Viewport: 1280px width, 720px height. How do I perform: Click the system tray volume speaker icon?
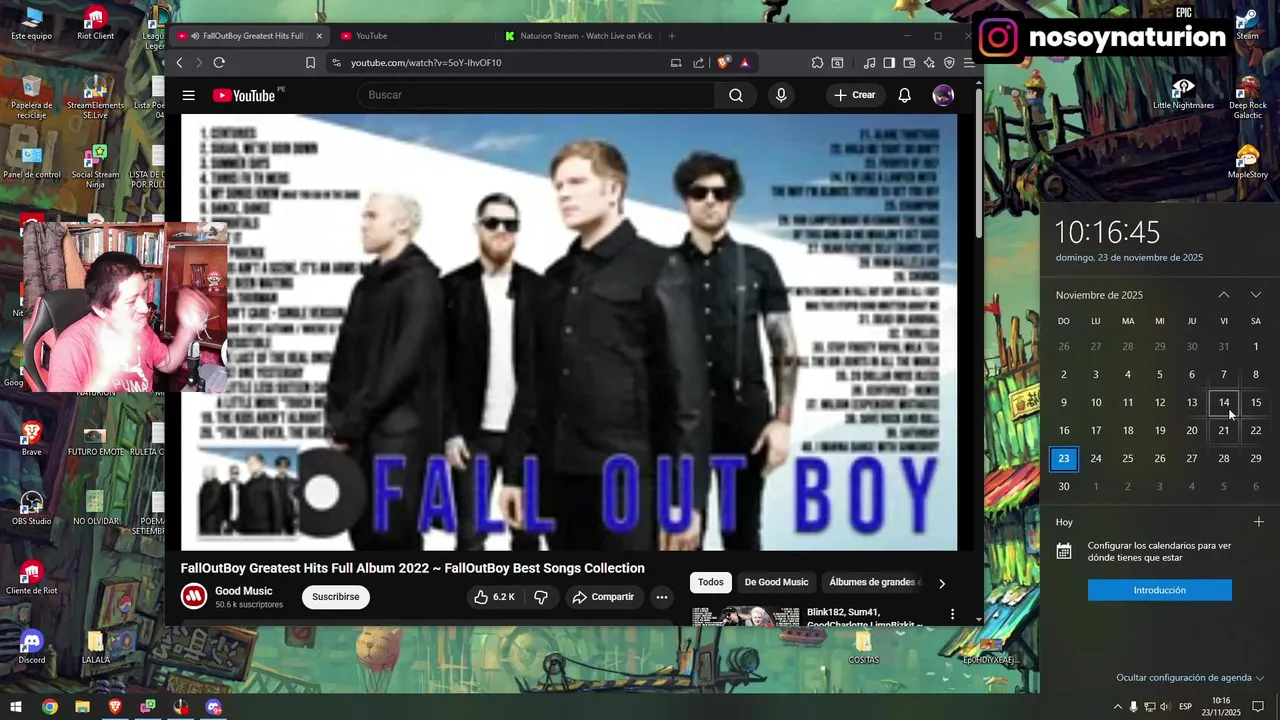[1165, 707]
